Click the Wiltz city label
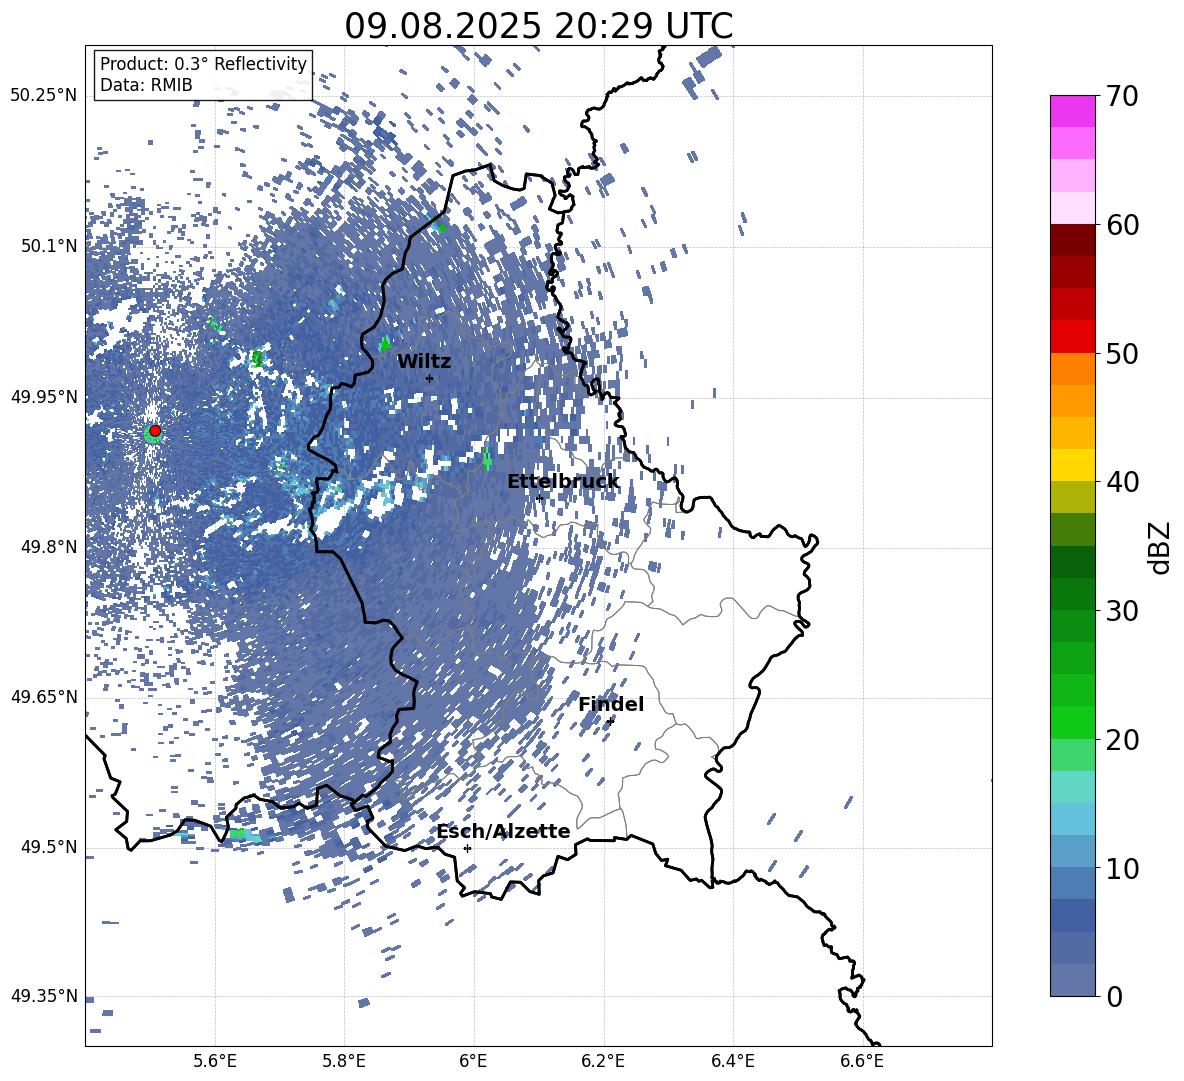 point(424,362)
